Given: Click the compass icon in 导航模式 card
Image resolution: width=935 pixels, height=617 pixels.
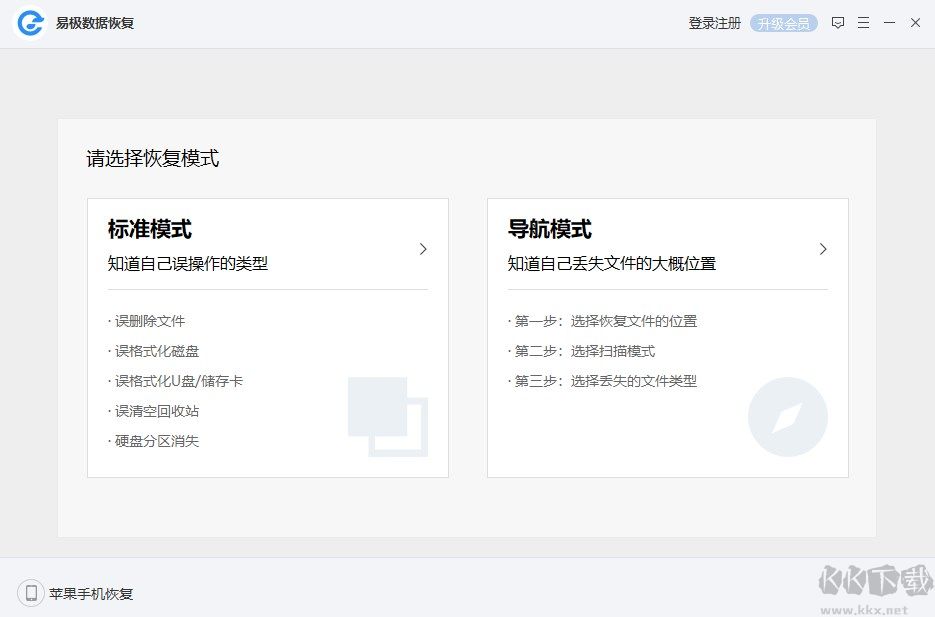Looking at the screenshot, I should coord(788,417).
